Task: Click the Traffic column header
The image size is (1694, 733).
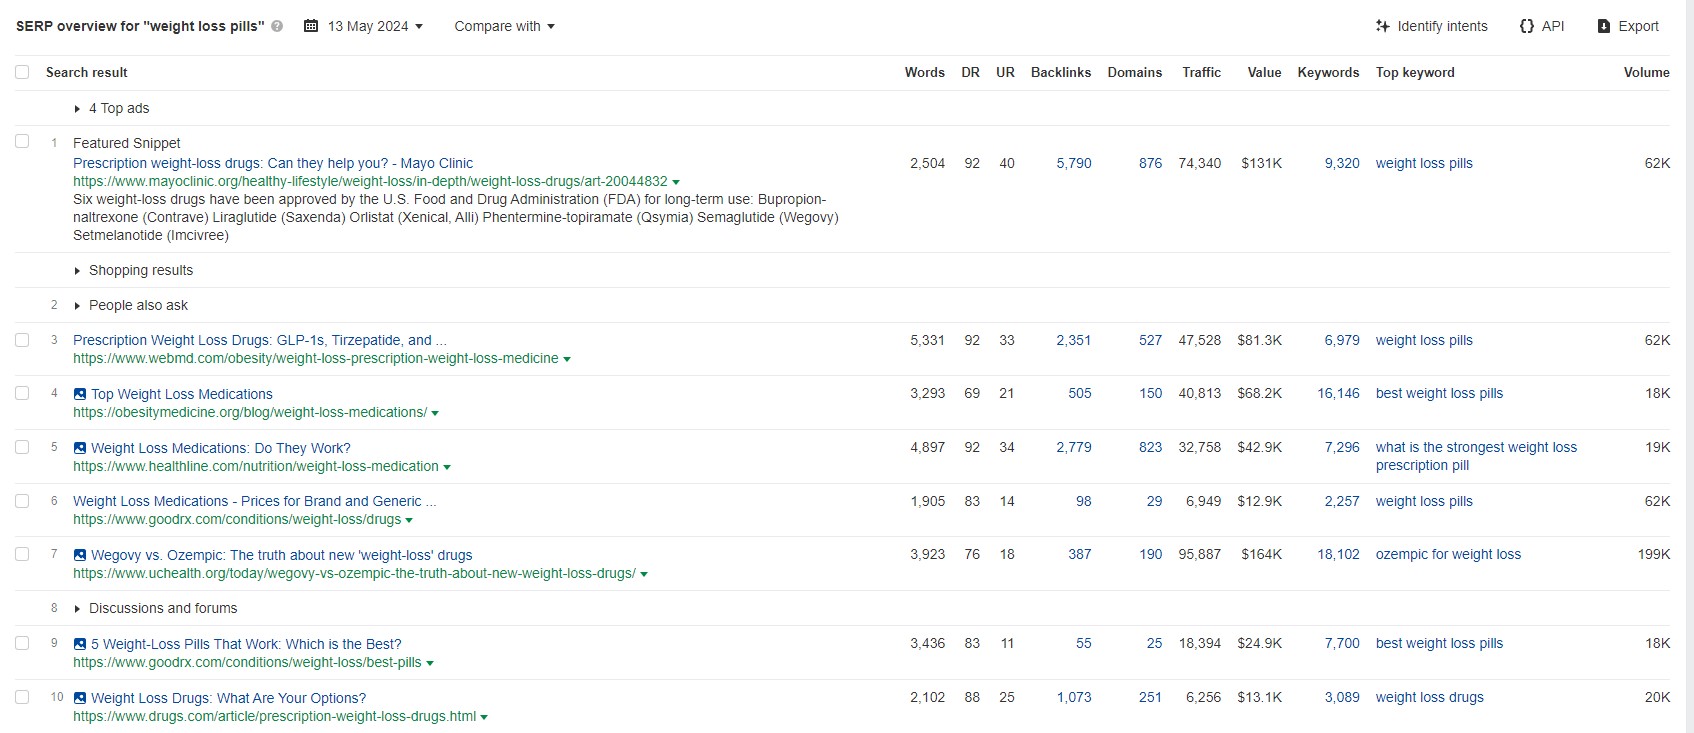Action: tap(1201, 72)
